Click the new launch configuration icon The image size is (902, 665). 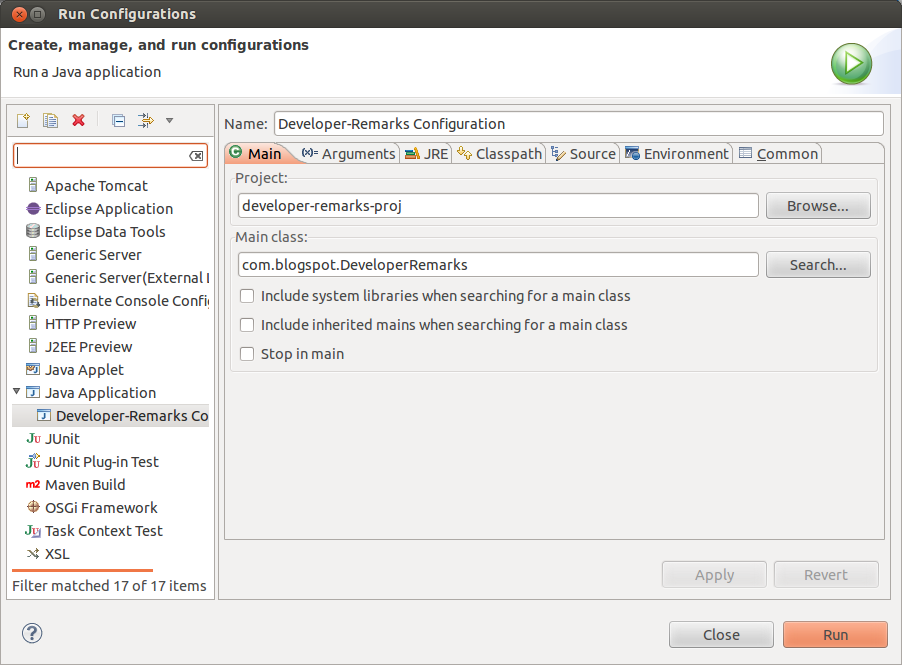click(23, 121)
